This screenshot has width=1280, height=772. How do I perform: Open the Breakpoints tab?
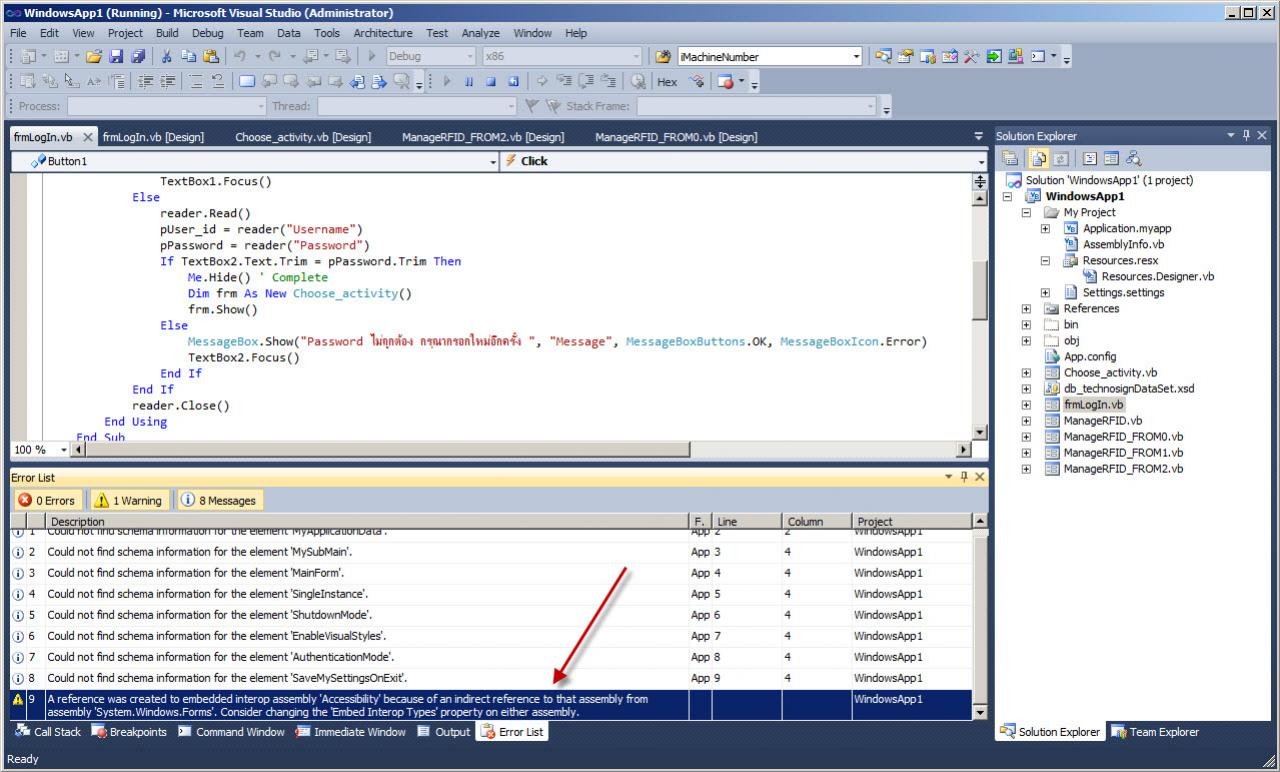click(129, 732)
